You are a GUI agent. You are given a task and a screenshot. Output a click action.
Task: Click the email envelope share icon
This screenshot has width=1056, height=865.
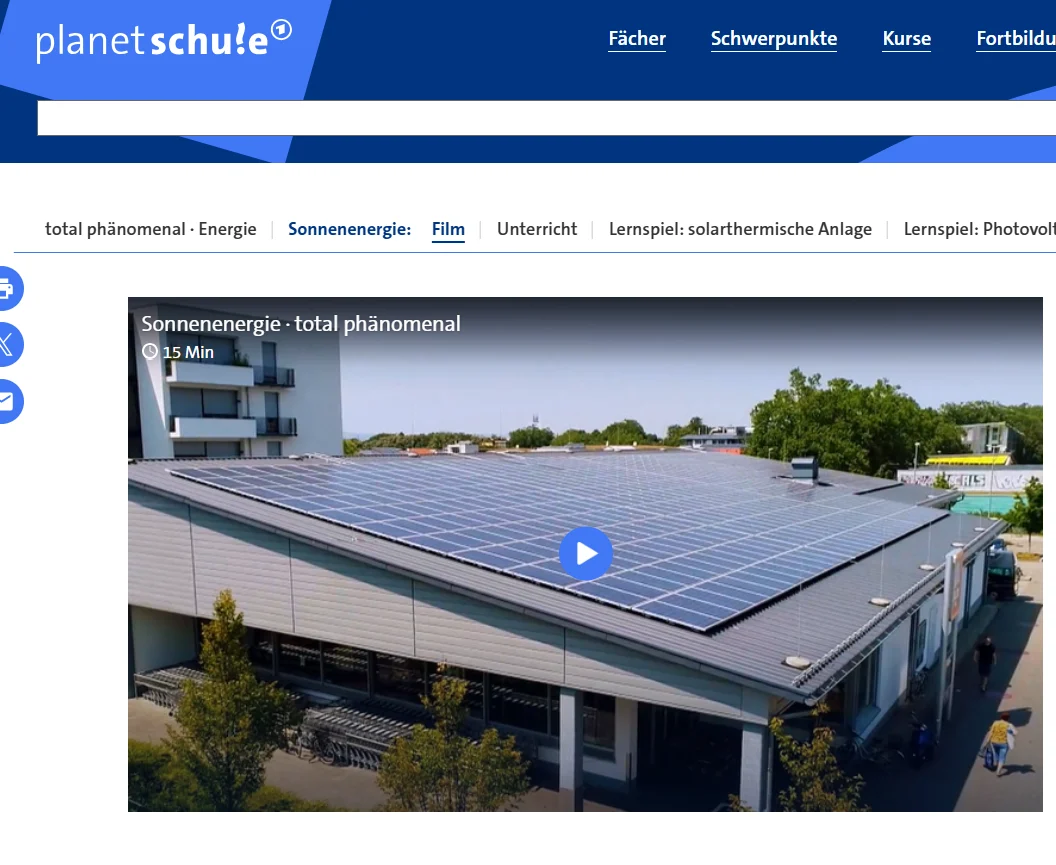(x=7, y=402)
